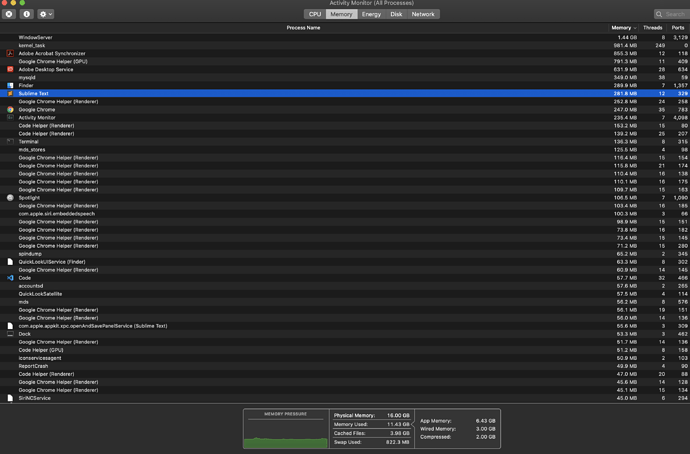The width and height of the screenshot is (690, 454).
Task: Click the Cached Files 3.98 GB entry
Action: click(x=371, y=433)
